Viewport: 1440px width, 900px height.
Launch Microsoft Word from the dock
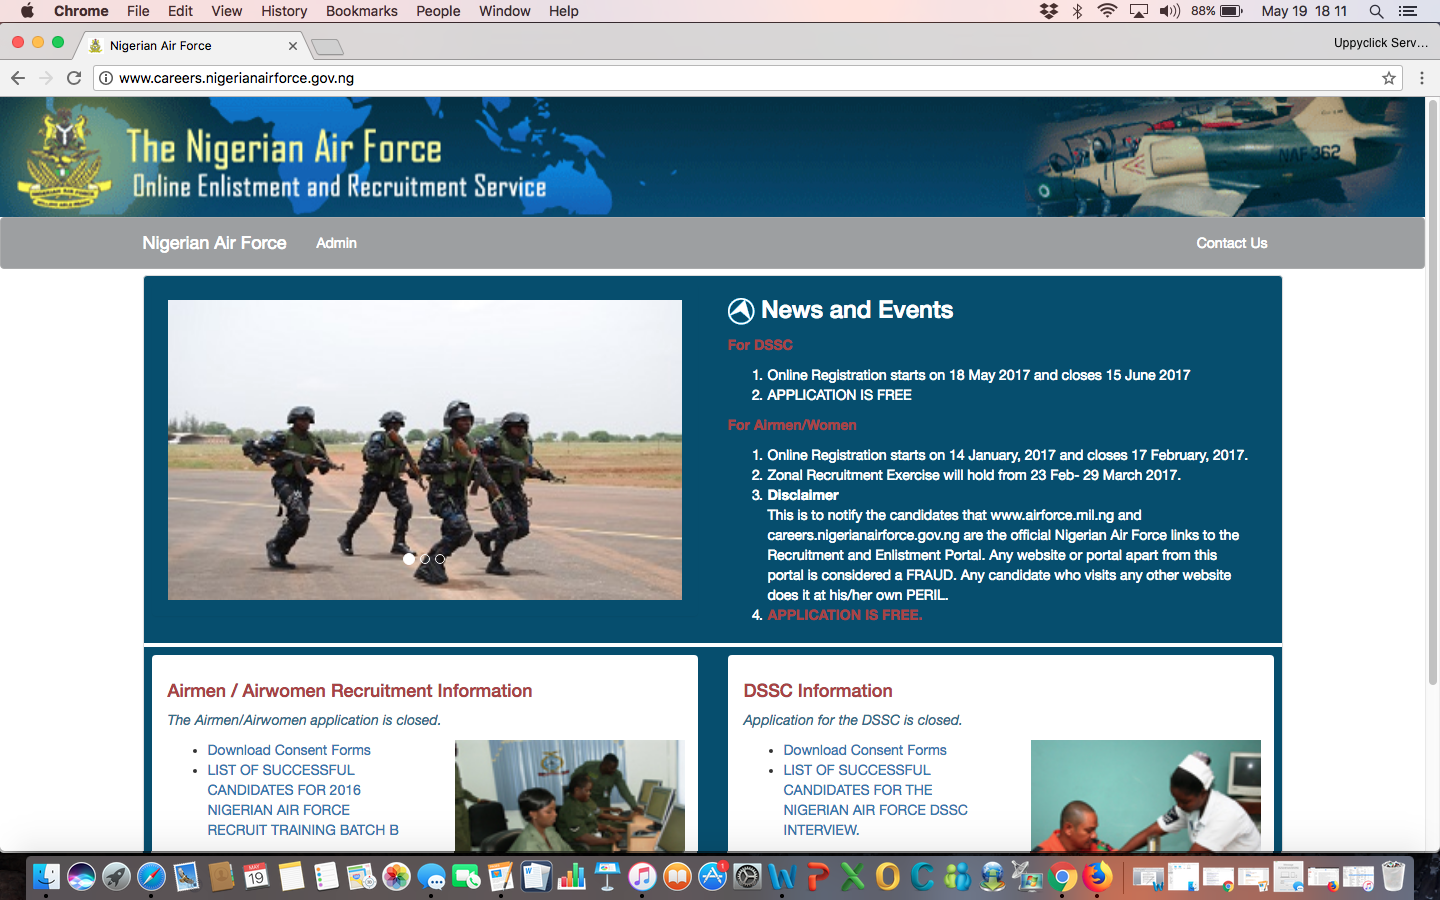782,877
